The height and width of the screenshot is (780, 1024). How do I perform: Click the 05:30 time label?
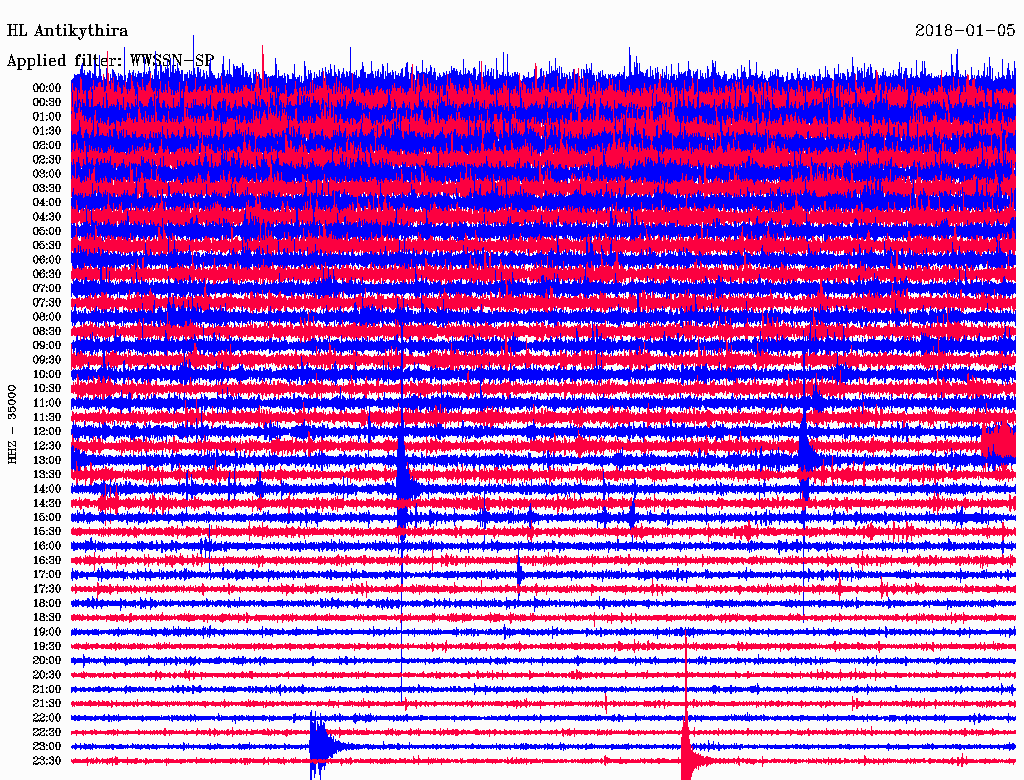point(47,245)
